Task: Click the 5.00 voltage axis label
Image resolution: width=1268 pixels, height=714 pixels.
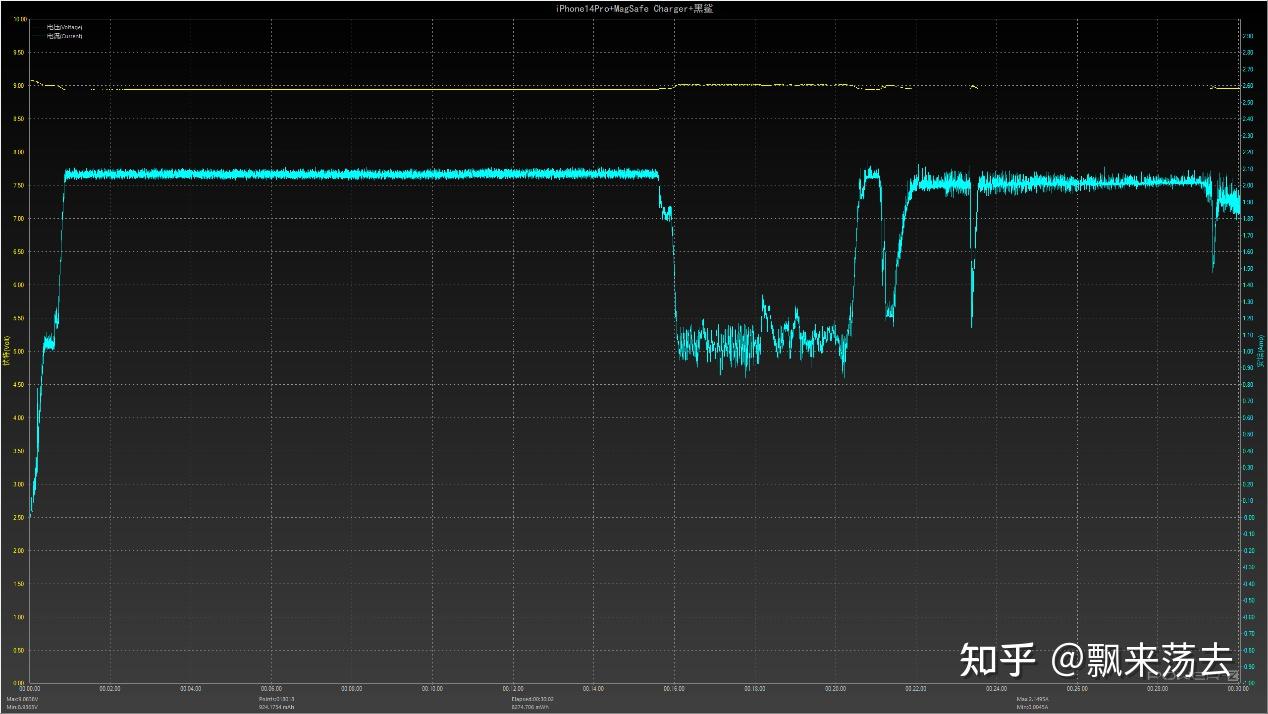Action: [19, 351]
